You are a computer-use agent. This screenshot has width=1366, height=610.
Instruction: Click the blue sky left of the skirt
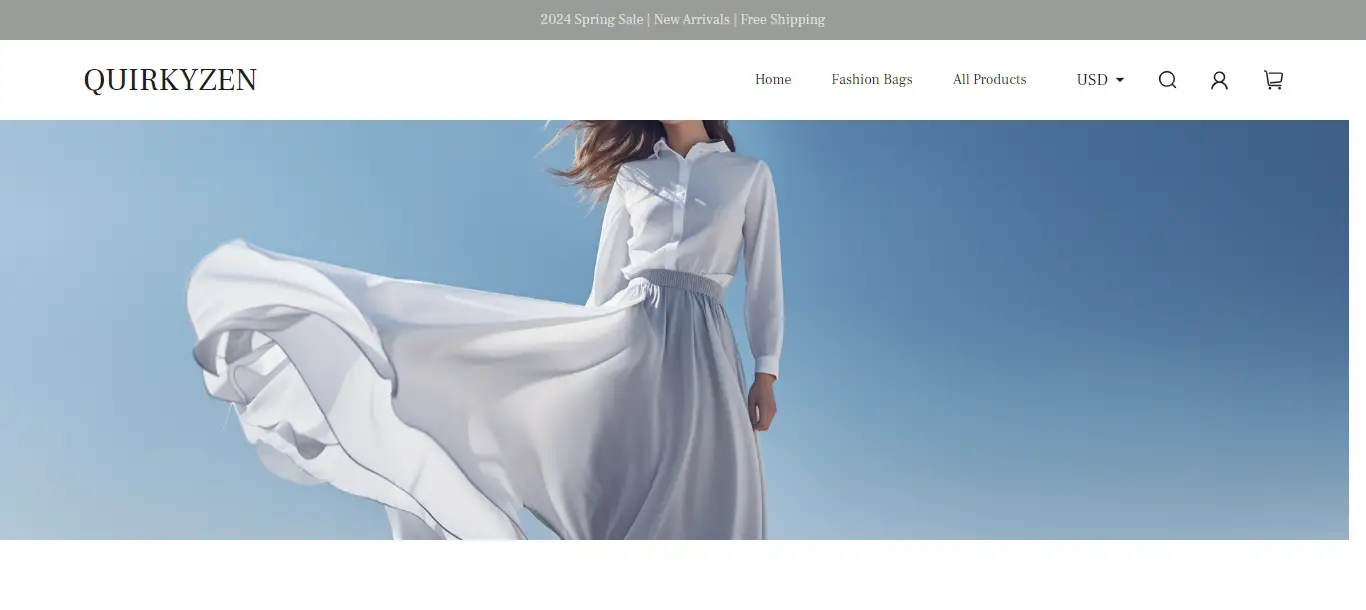click(x=90, y=330)
